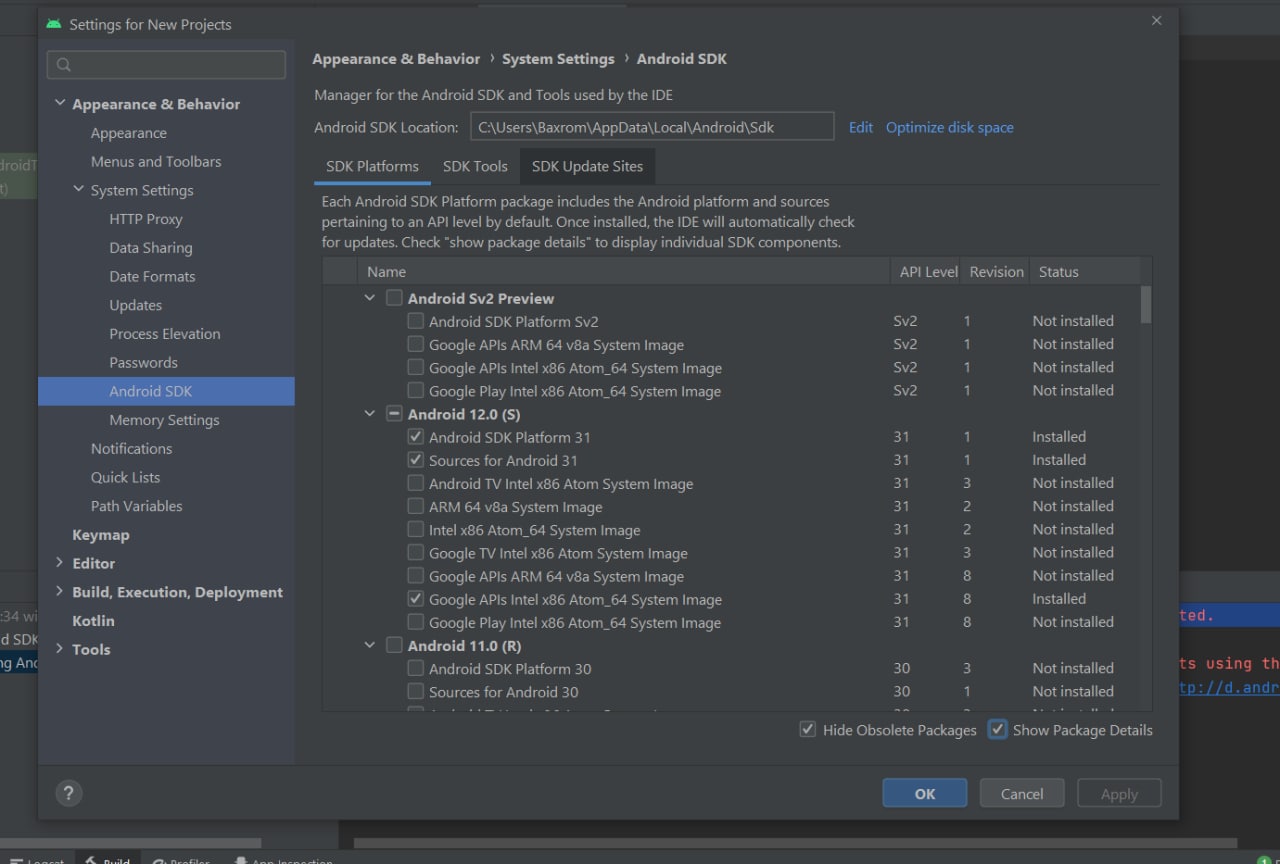Image resolution: width=1280 pixels, height=864 pixels.
Task: Check the Android 11.0 (R) group checkbox
Action: (x=394, y=645)
